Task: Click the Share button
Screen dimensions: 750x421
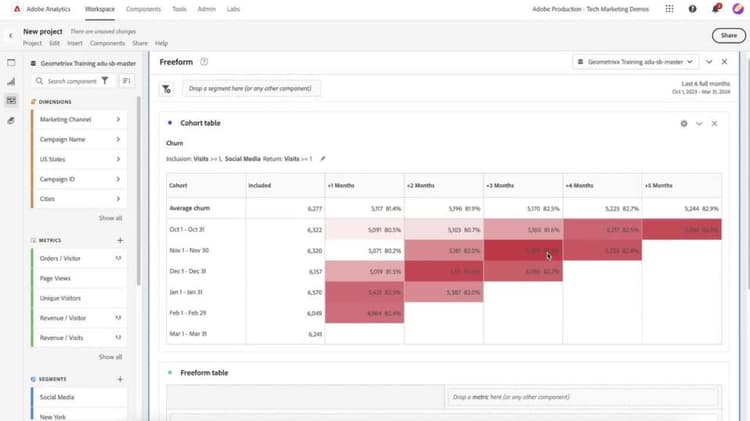Action: point(728,35)
